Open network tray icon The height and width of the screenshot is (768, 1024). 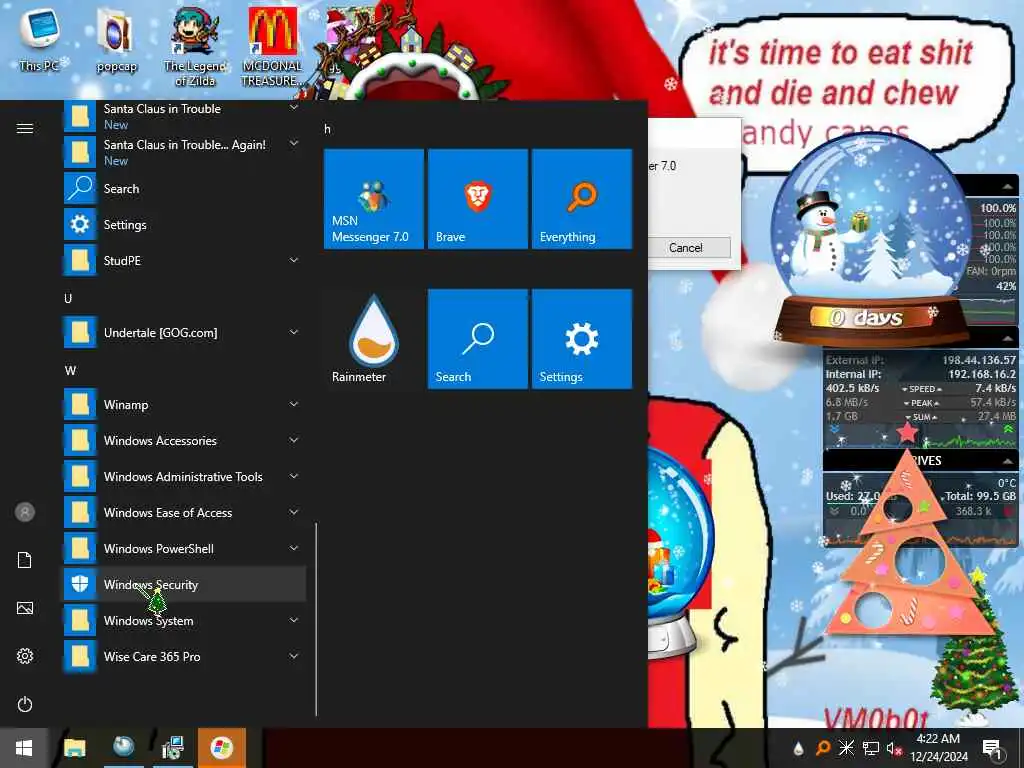coord(871,748)
